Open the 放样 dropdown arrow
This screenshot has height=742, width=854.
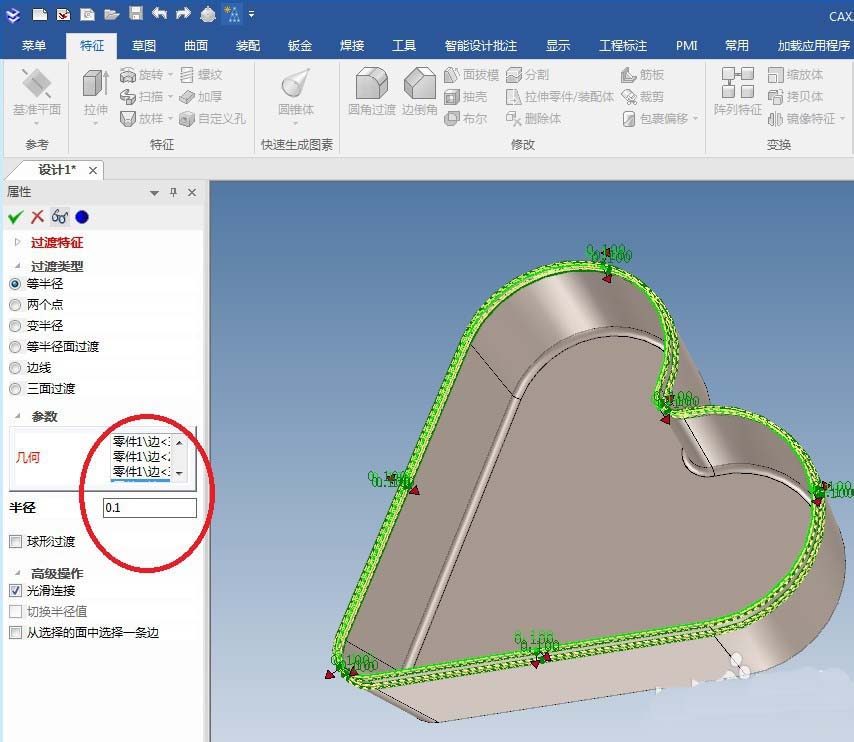click(x=170, y=118)
